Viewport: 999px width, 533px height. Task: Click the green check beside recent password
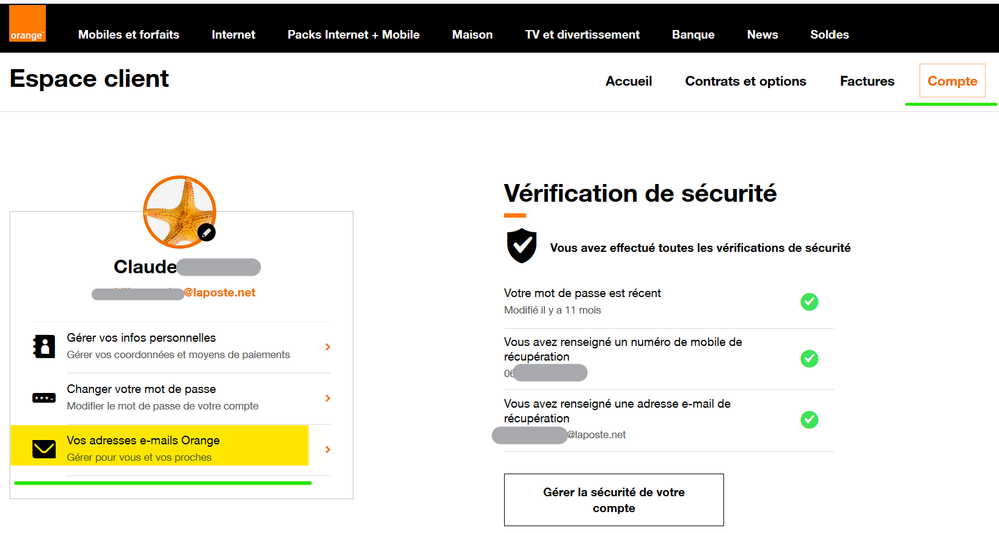pos(809,301)
